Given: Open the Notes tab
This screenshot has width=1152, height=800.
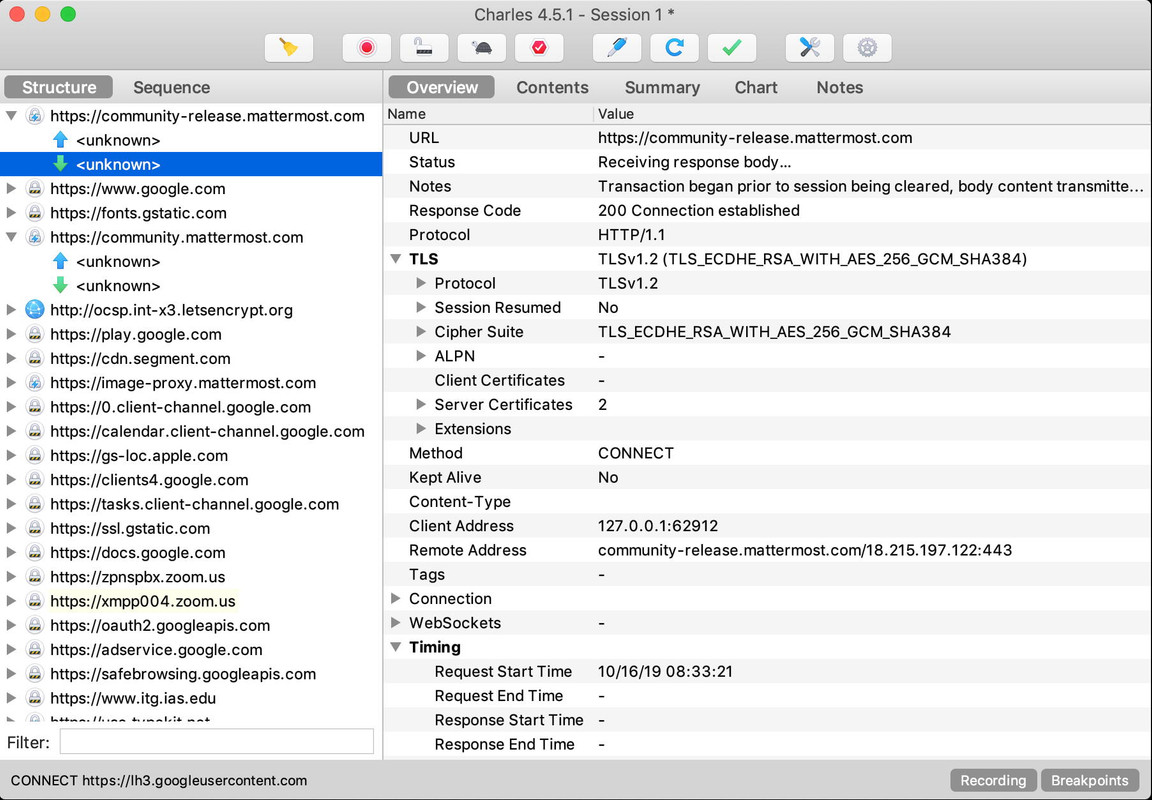Looking at the screenshot, I should pos(839,87).
